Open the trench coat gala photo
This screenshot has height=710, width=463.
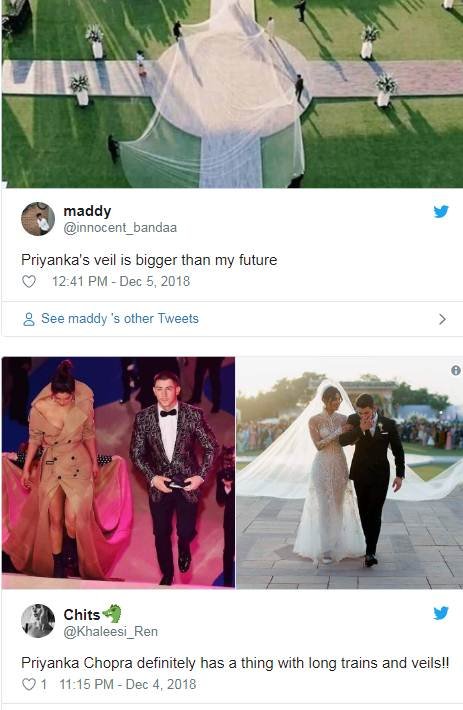pyautogui.click(x=119, y=473)
